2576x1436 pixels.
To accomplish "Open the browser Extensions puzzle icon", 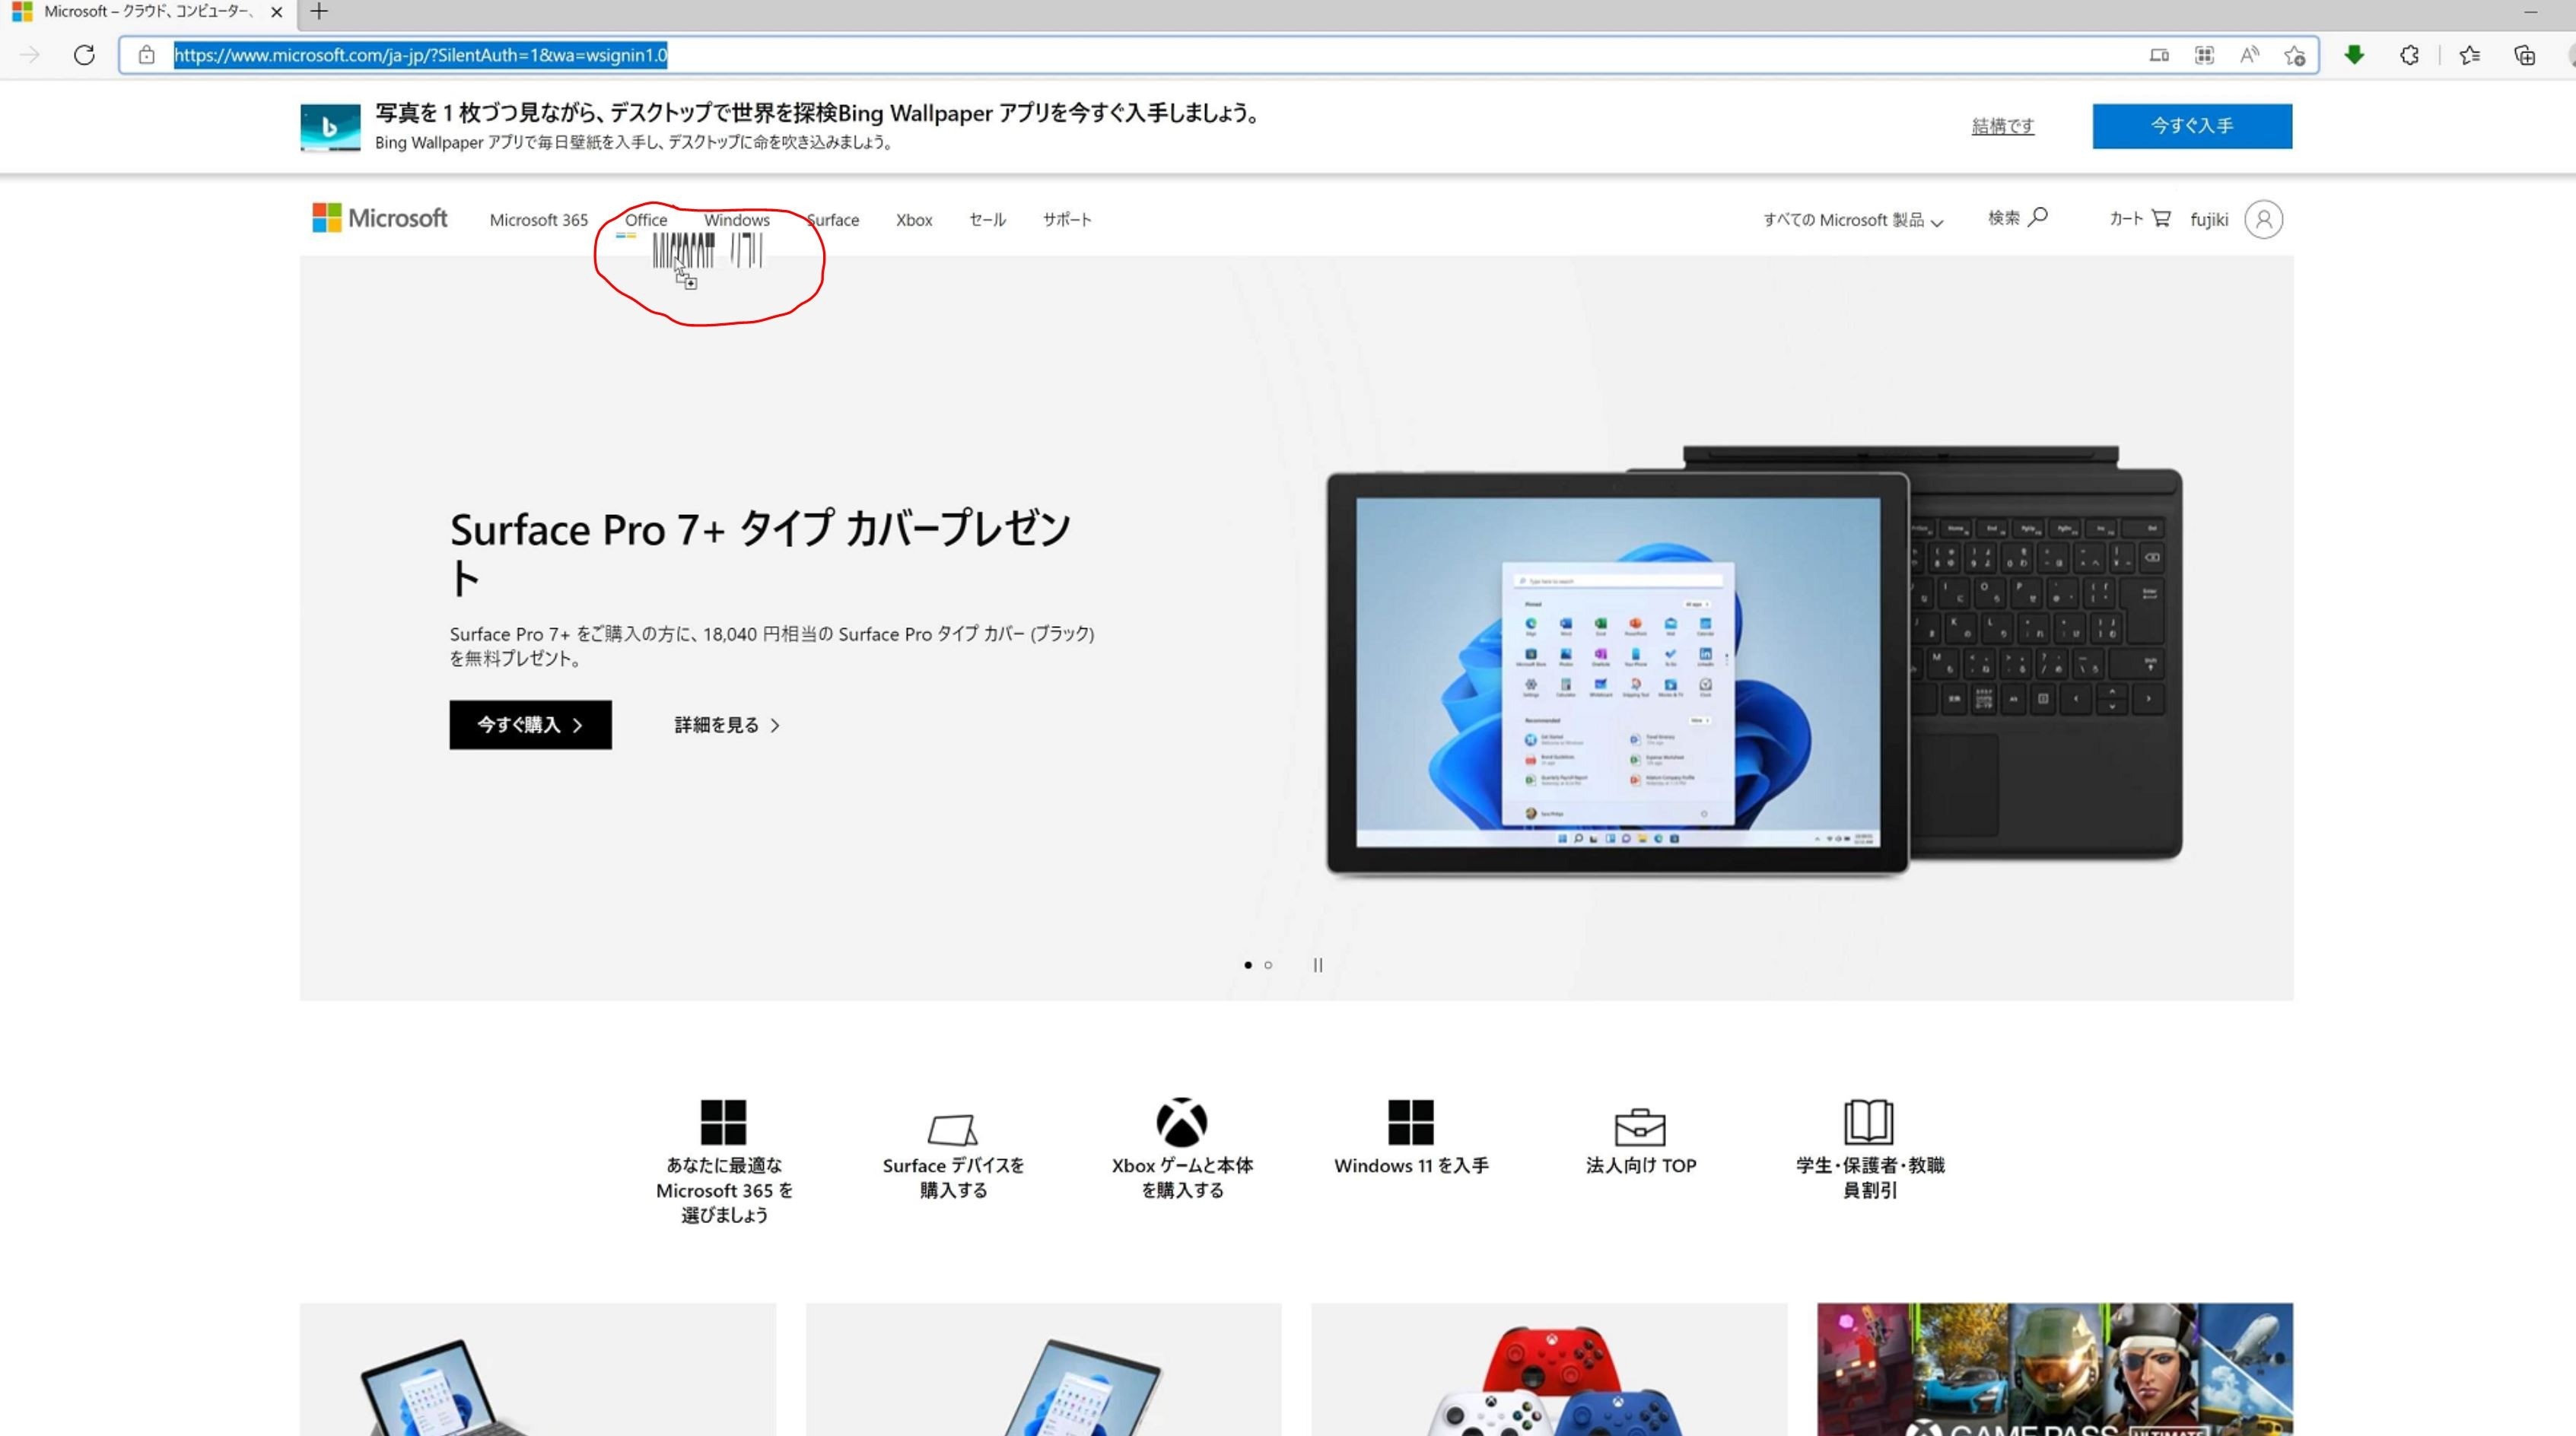I will click(2409, 55).
